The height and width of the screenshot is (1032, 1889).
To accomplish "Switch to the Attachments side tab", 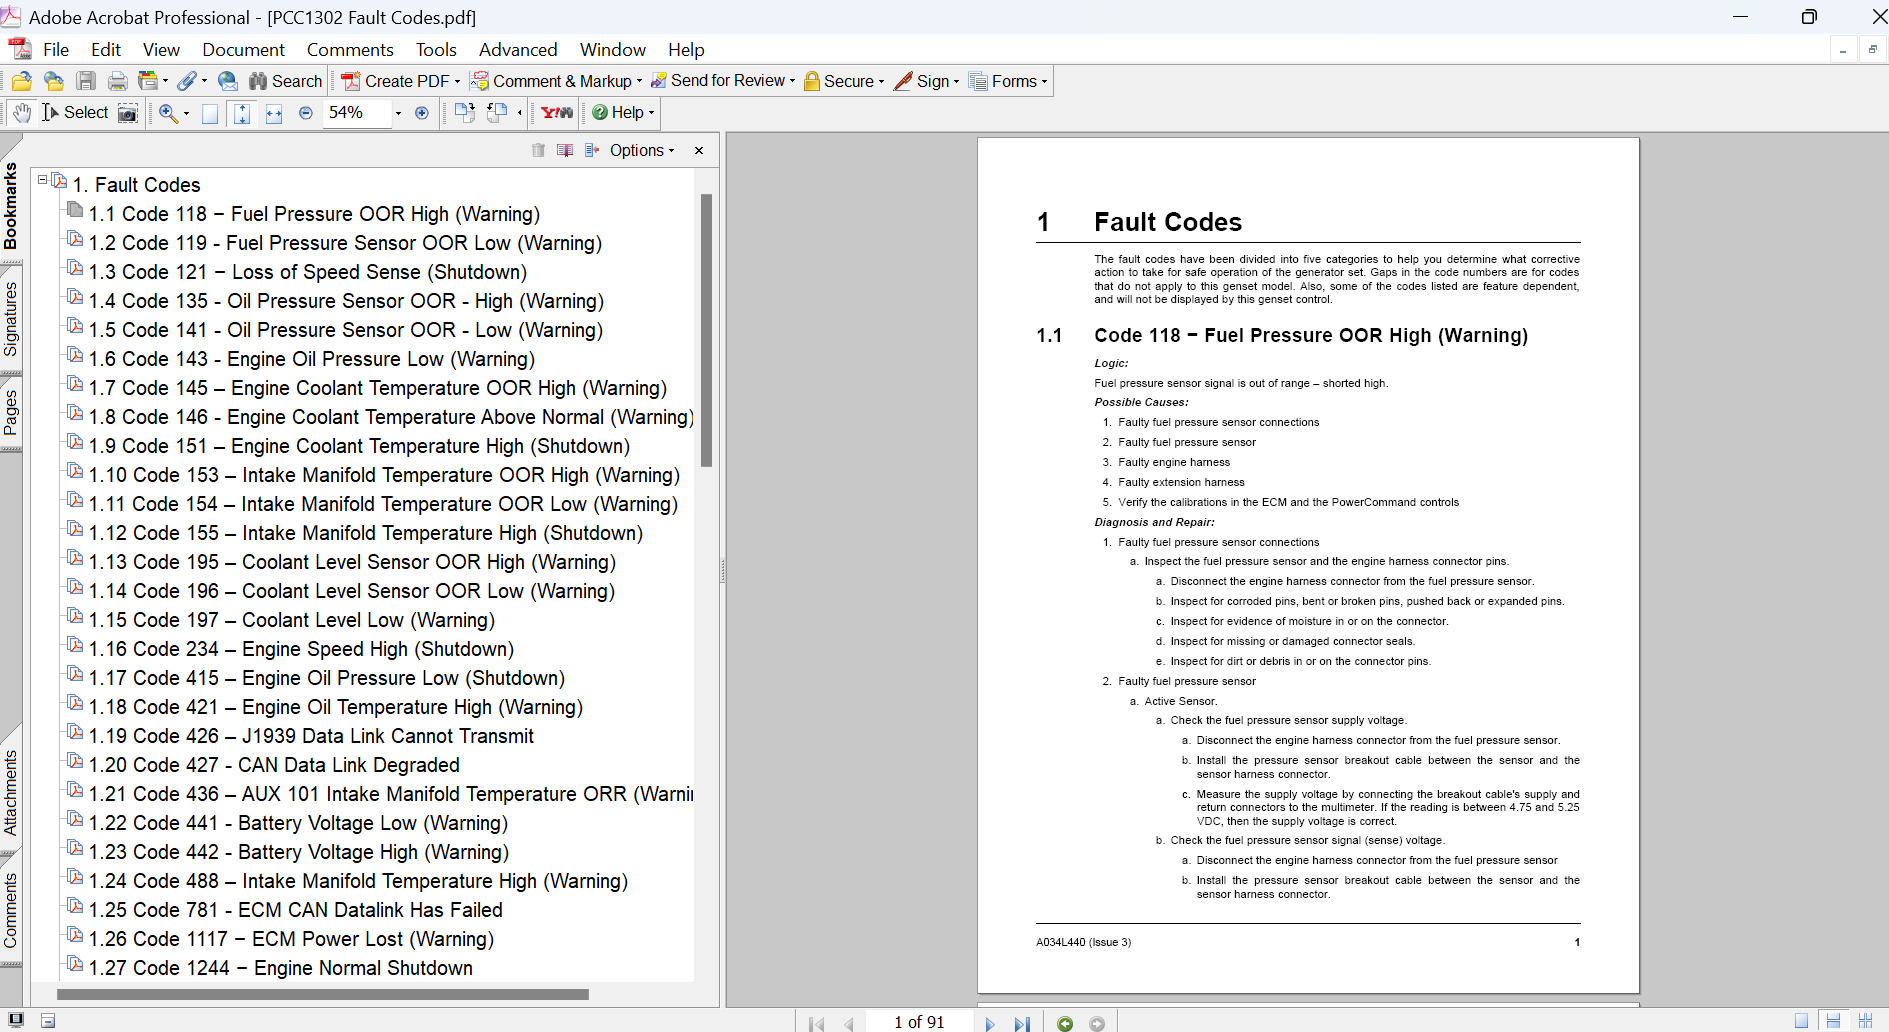I will coord(11,793).
